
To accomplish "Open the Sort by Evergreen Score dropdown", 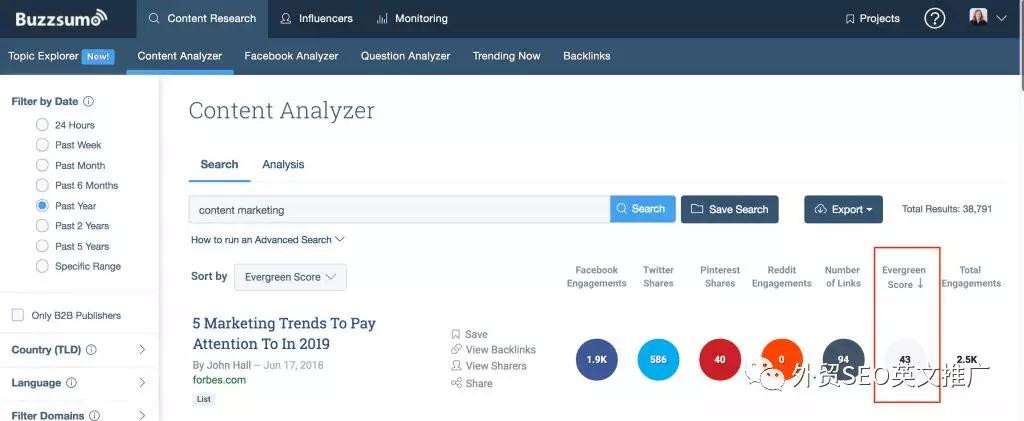I will (x=290, y=277).
